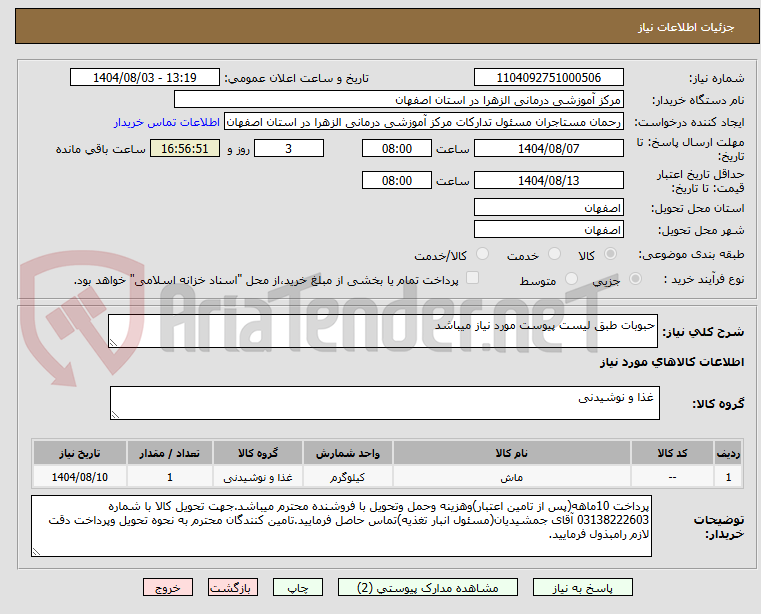This screenshot has width=761, height=614.
Task: Select the متوسط purchase type radio
Action: point(571,279)
